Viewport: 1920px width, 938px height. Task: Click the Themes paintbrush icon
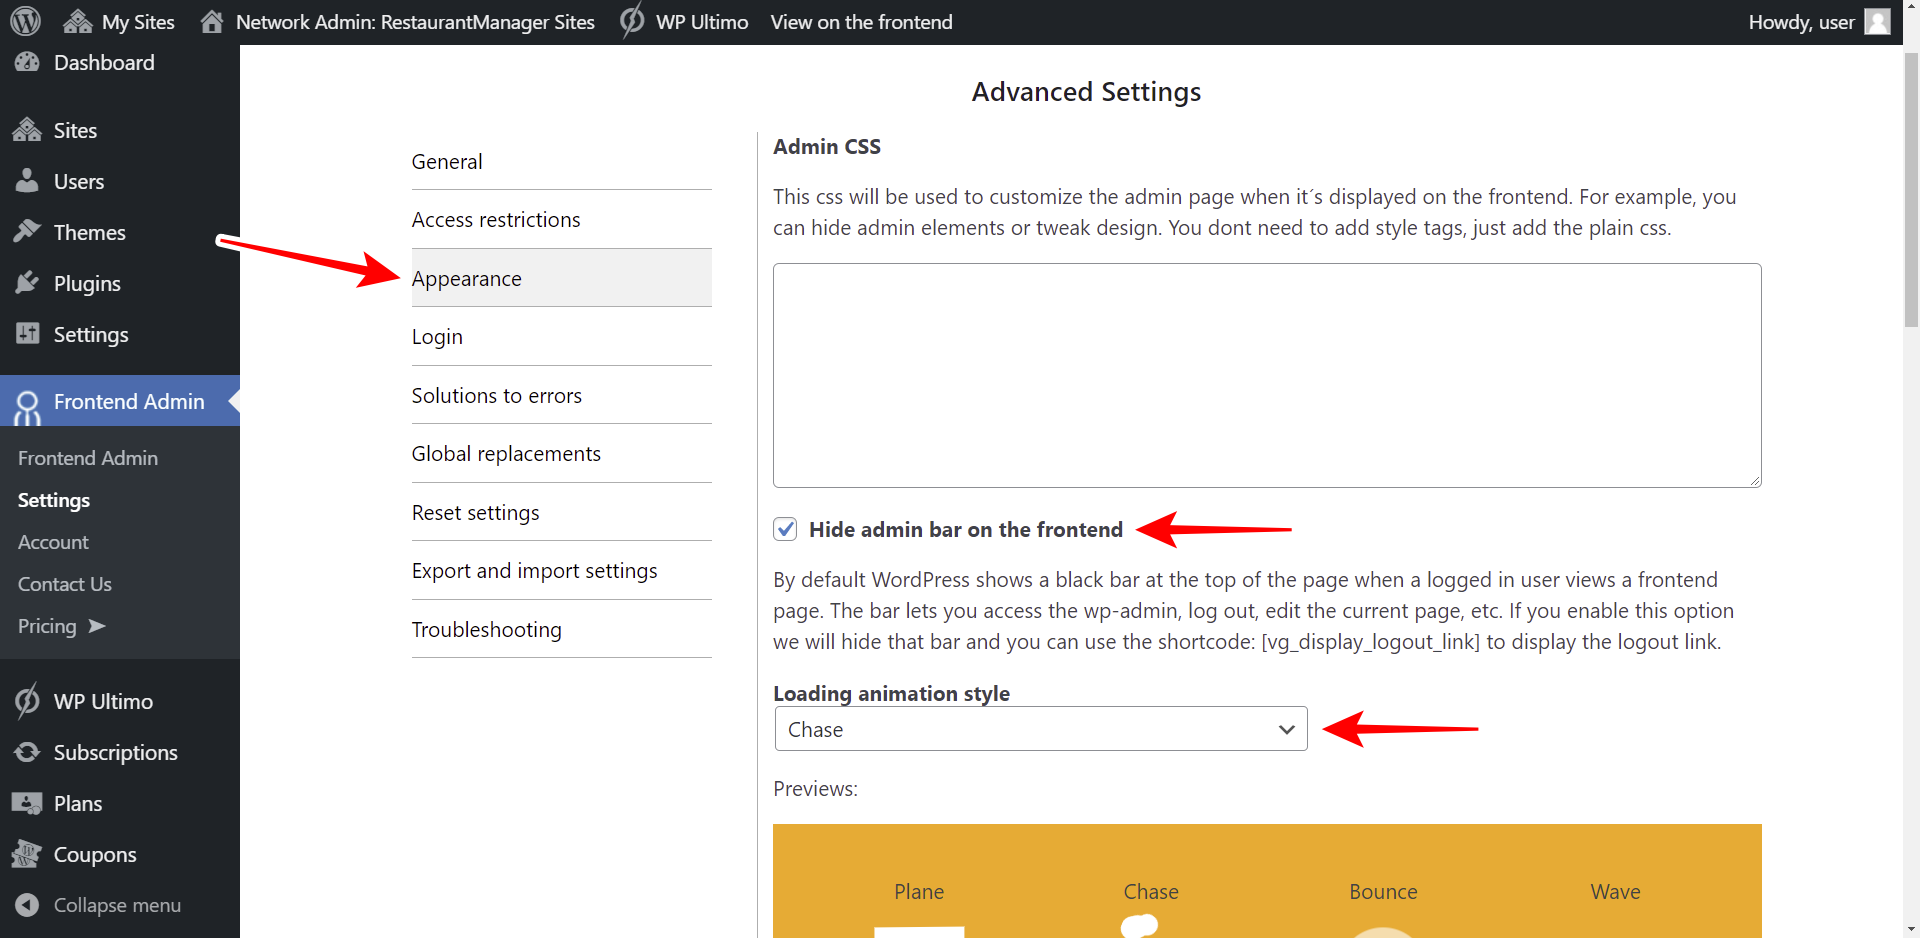coord(27,232)
